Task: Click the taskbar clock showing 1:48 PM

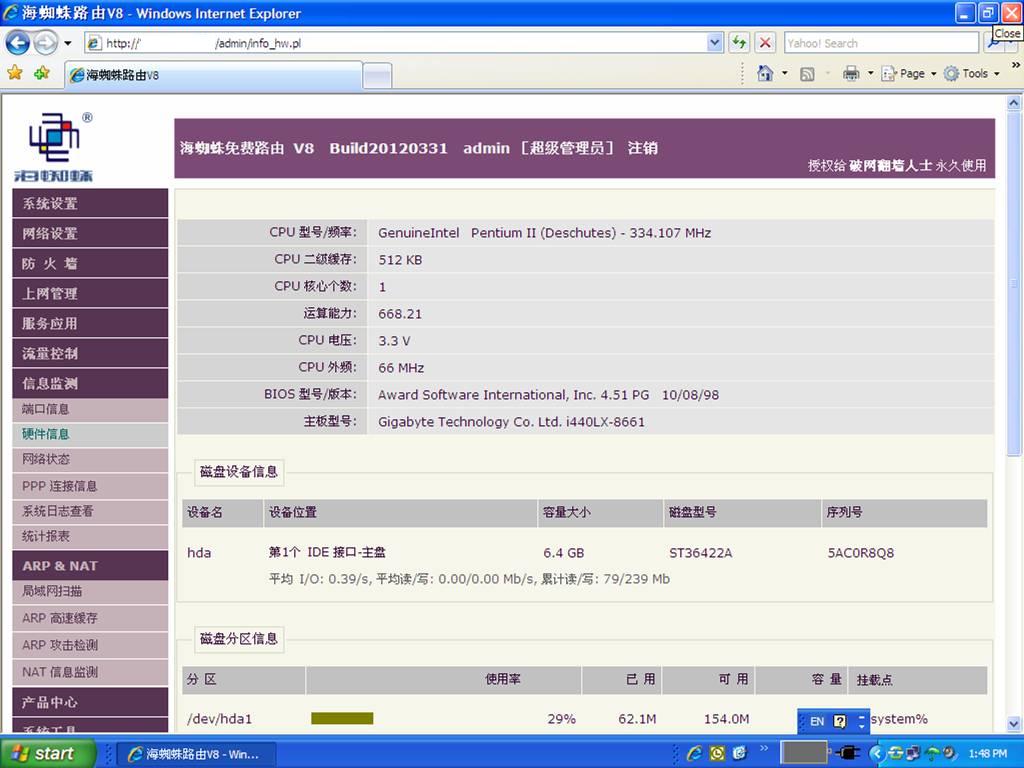Action: pyautogui.click(x=988, y=754)
